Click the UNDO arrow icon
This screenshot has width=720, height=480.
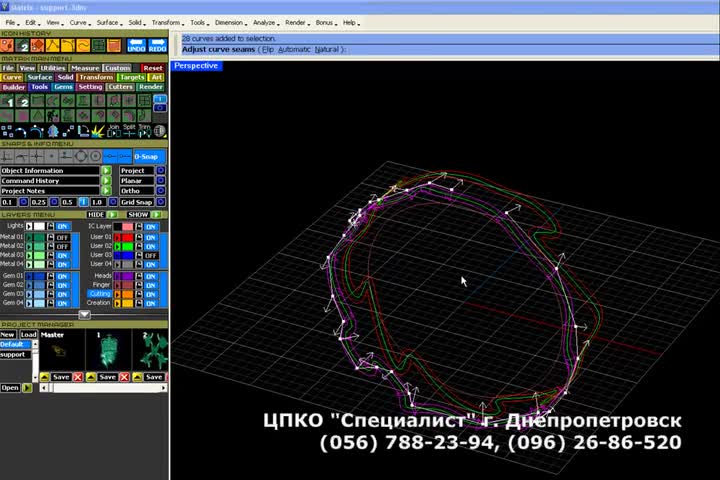click(x=137, y=45)
